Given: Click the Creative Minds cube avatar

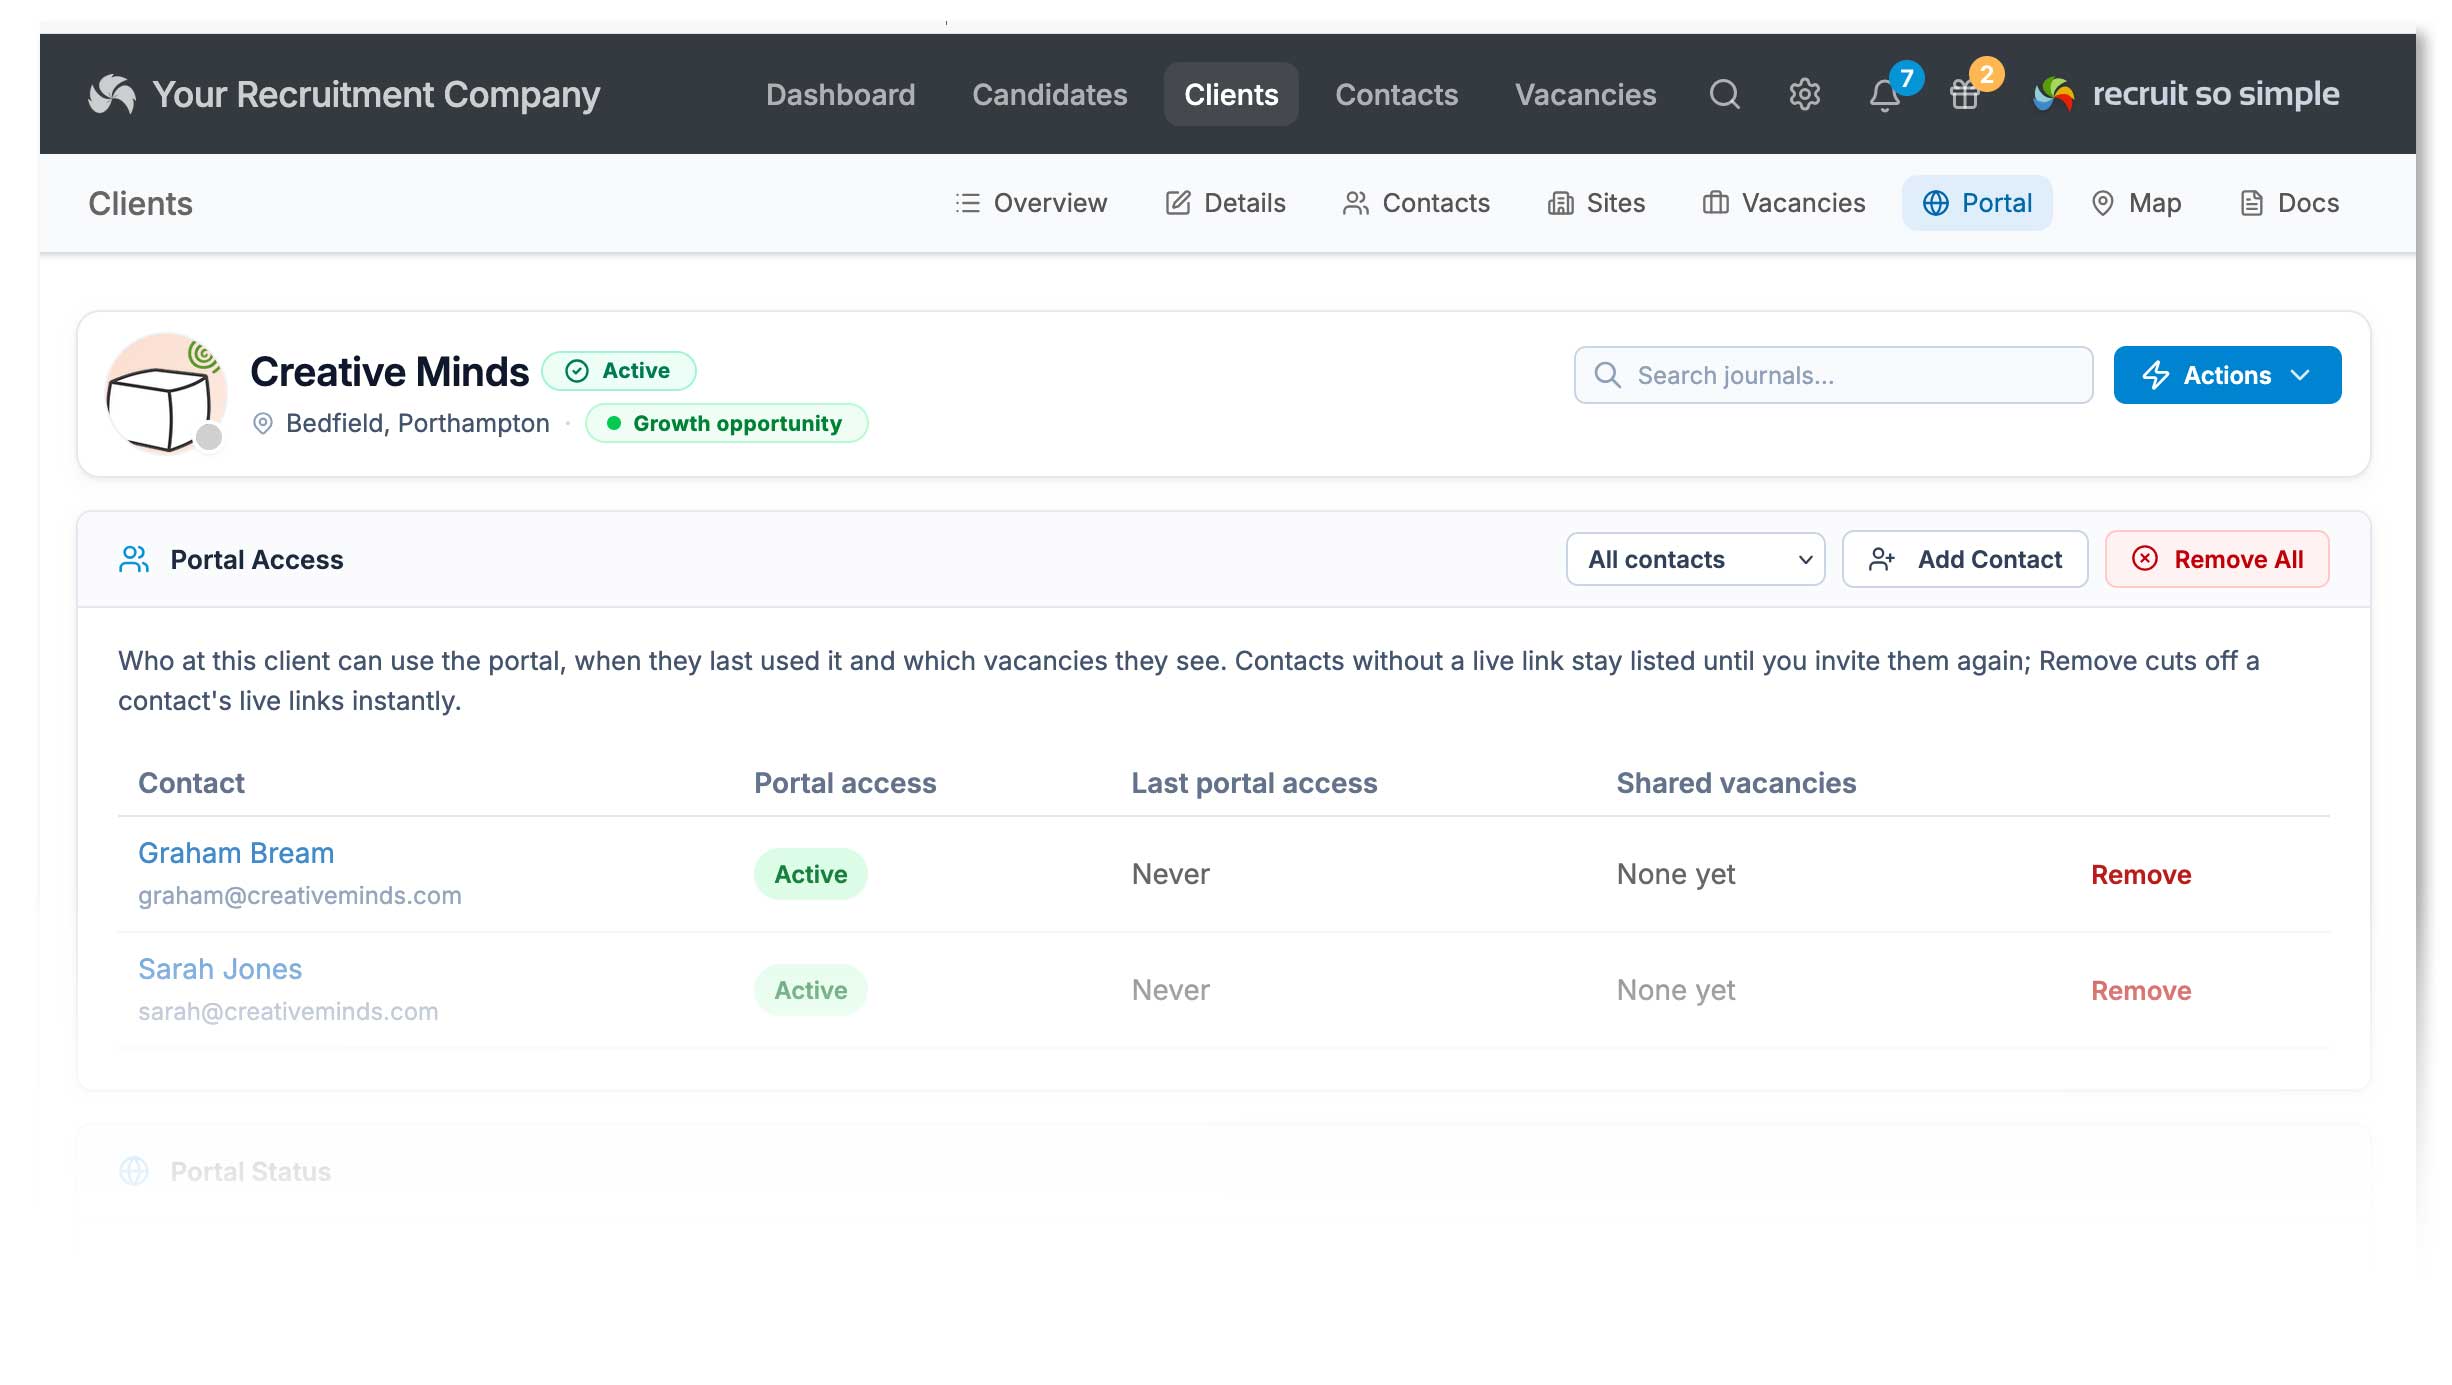Looking at the screenshot, I should pos(166,394).
